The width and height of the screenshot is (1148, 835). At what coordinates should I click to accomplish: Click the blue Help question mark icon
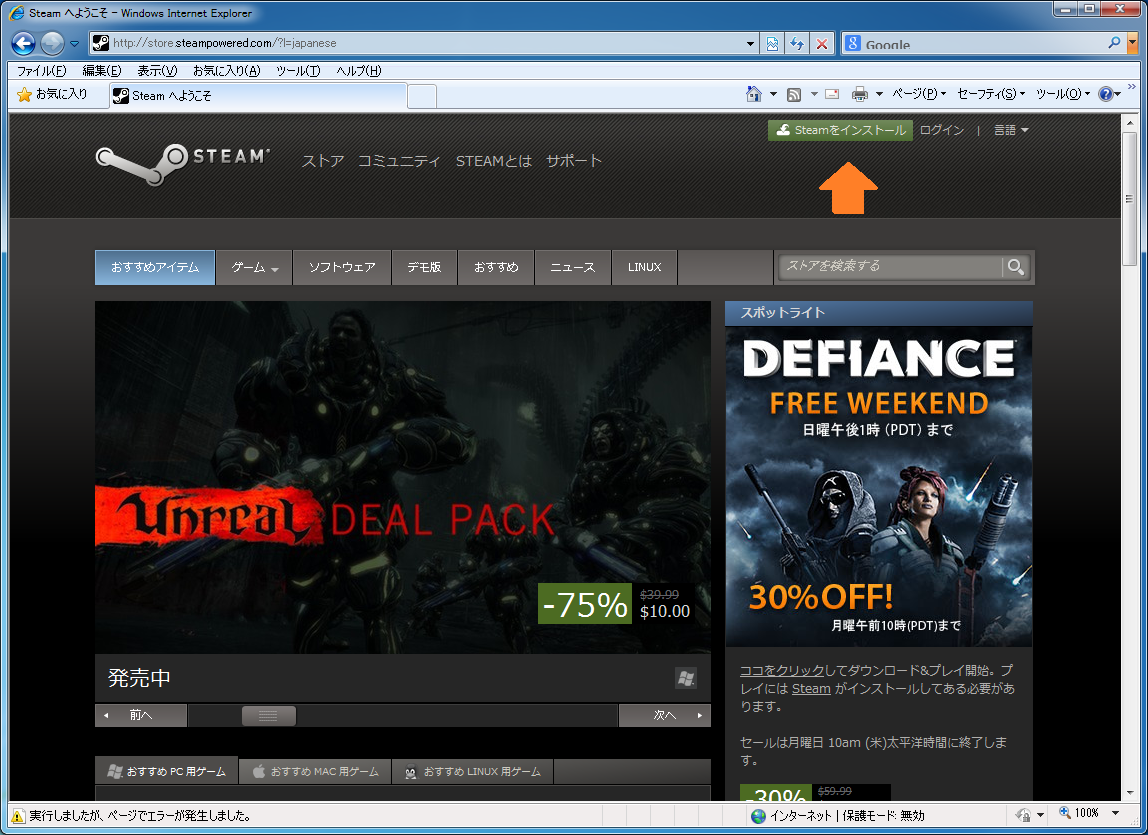click(x=1106, y=94)
